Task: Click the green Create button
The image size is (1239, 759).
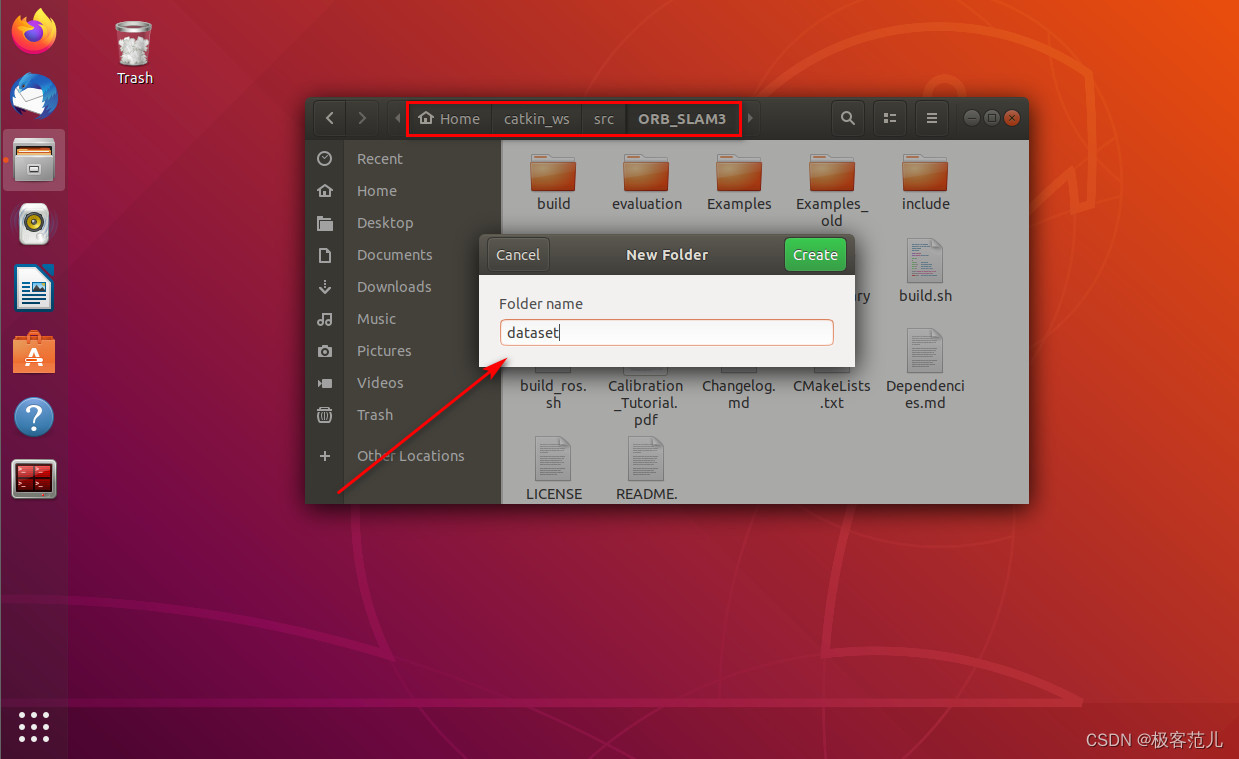Action: click(815, 255)
